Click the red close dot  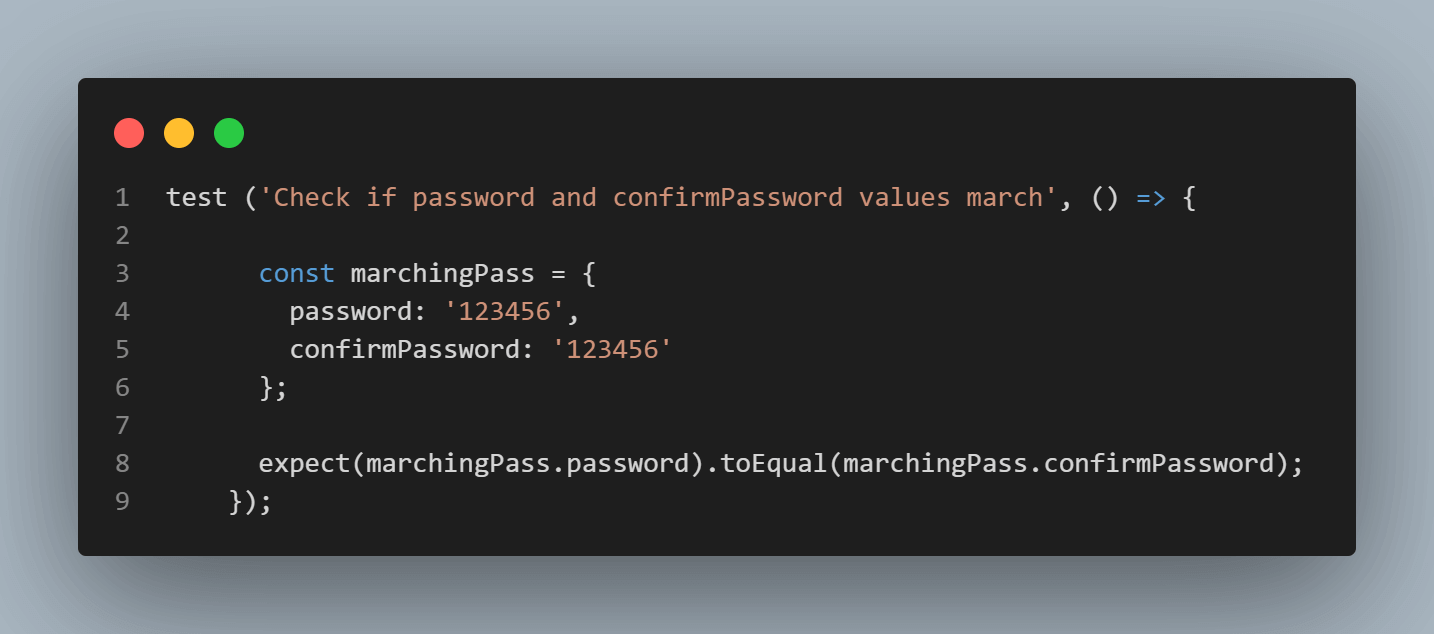point(129,133)
